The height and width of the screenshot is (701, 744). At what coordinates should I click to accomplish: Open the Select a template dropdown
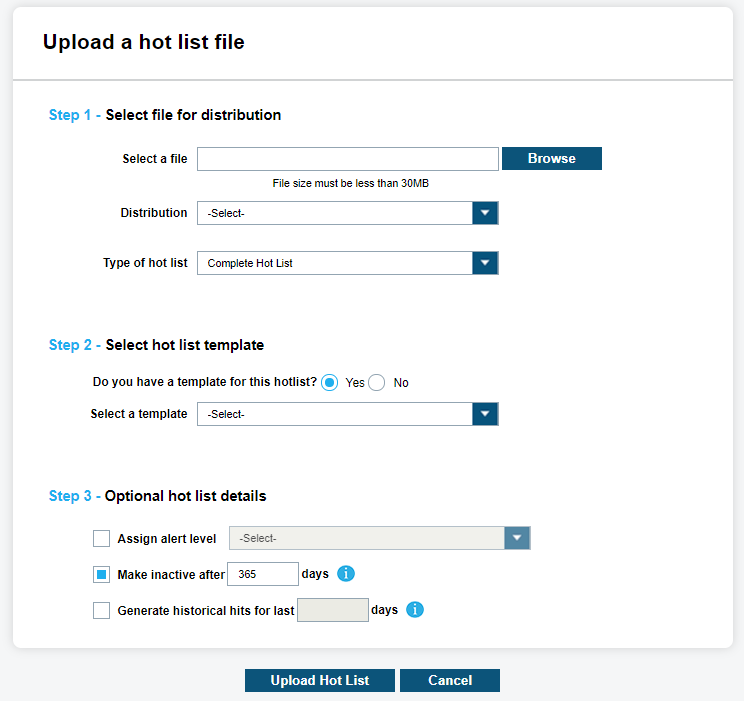[485, 414]
